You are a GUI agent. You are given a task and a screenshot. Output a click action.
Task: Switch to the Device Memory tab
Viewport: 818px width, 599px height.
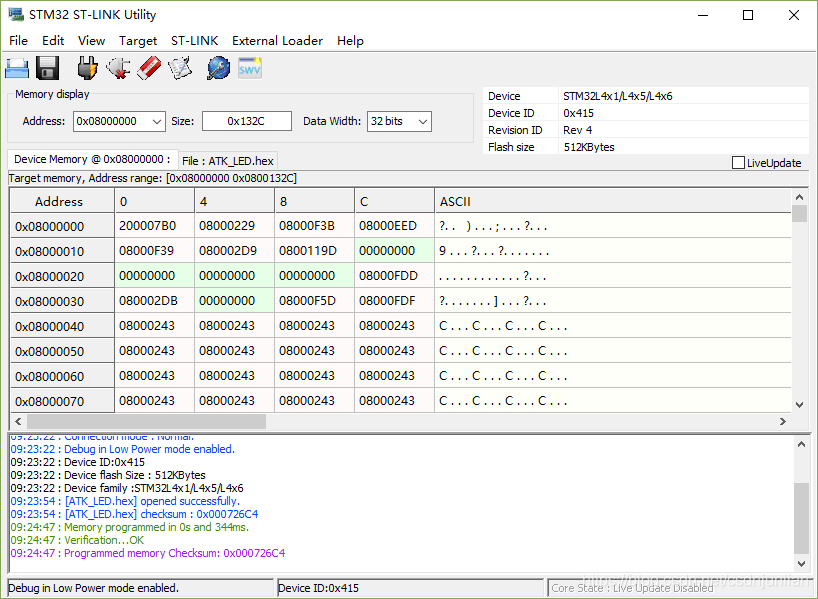click(92, 159)
